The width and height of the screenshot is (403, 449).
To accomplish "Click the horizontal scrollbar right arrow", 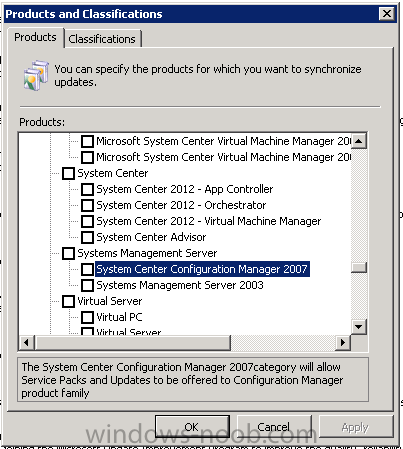I will click(343, 343).
